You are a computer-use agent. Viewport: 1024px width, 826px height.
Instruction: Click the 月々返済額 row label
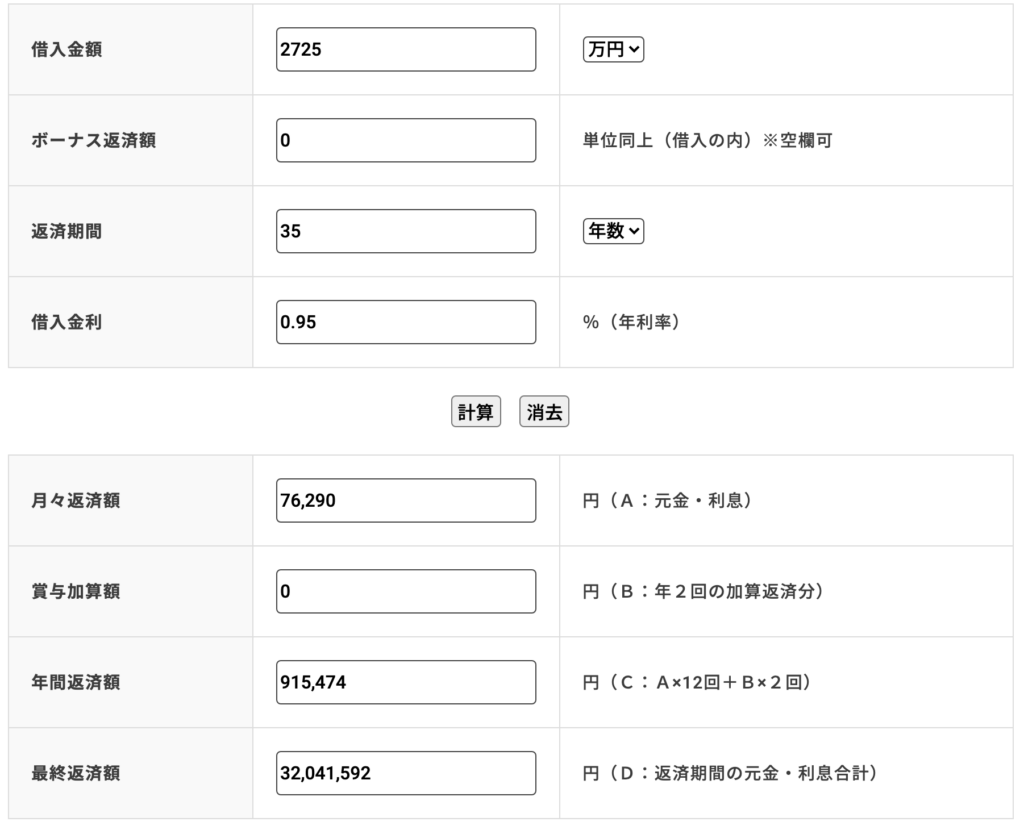(x=76, y=500)
